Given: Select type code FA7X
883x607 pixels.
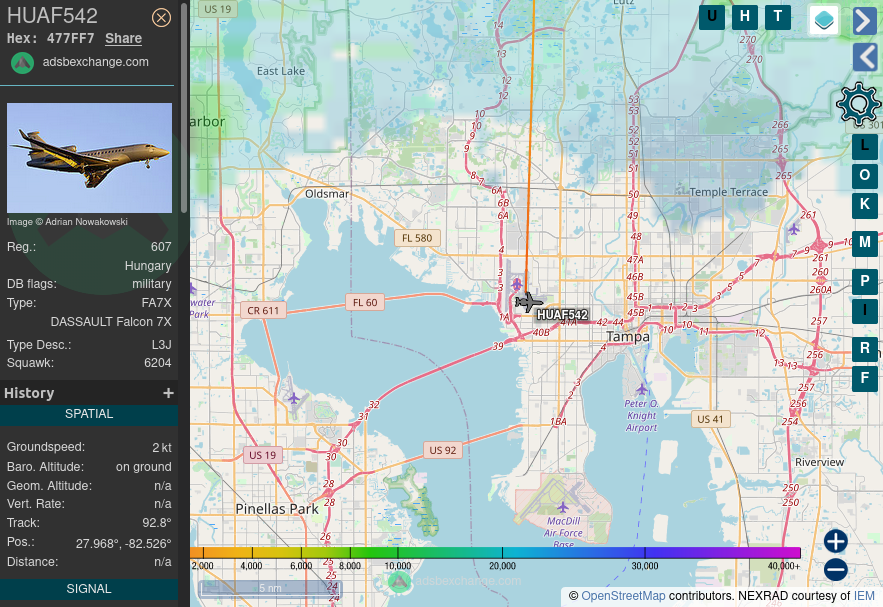Looking at the screenshot, I should coord(157,303).
